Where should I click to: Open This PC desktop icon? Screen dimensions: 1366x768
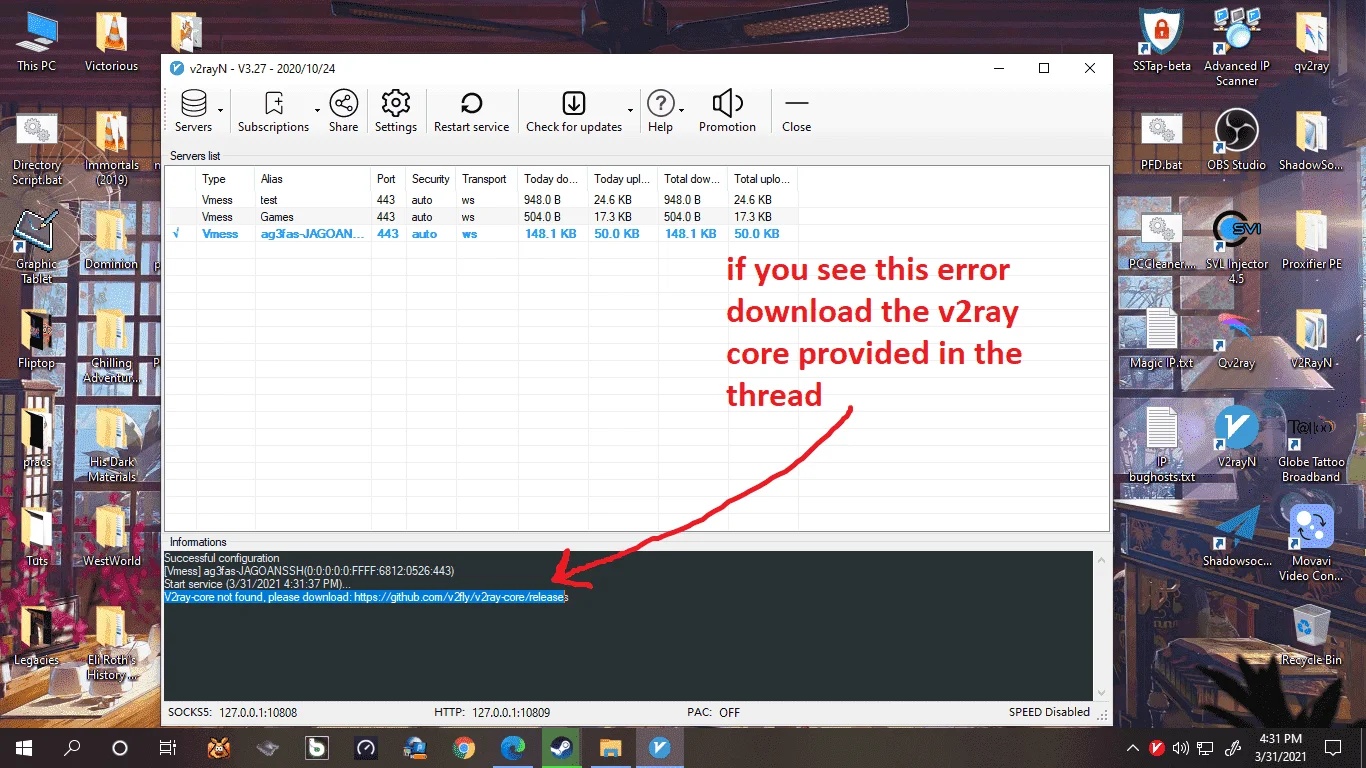[x=36, y=43]
